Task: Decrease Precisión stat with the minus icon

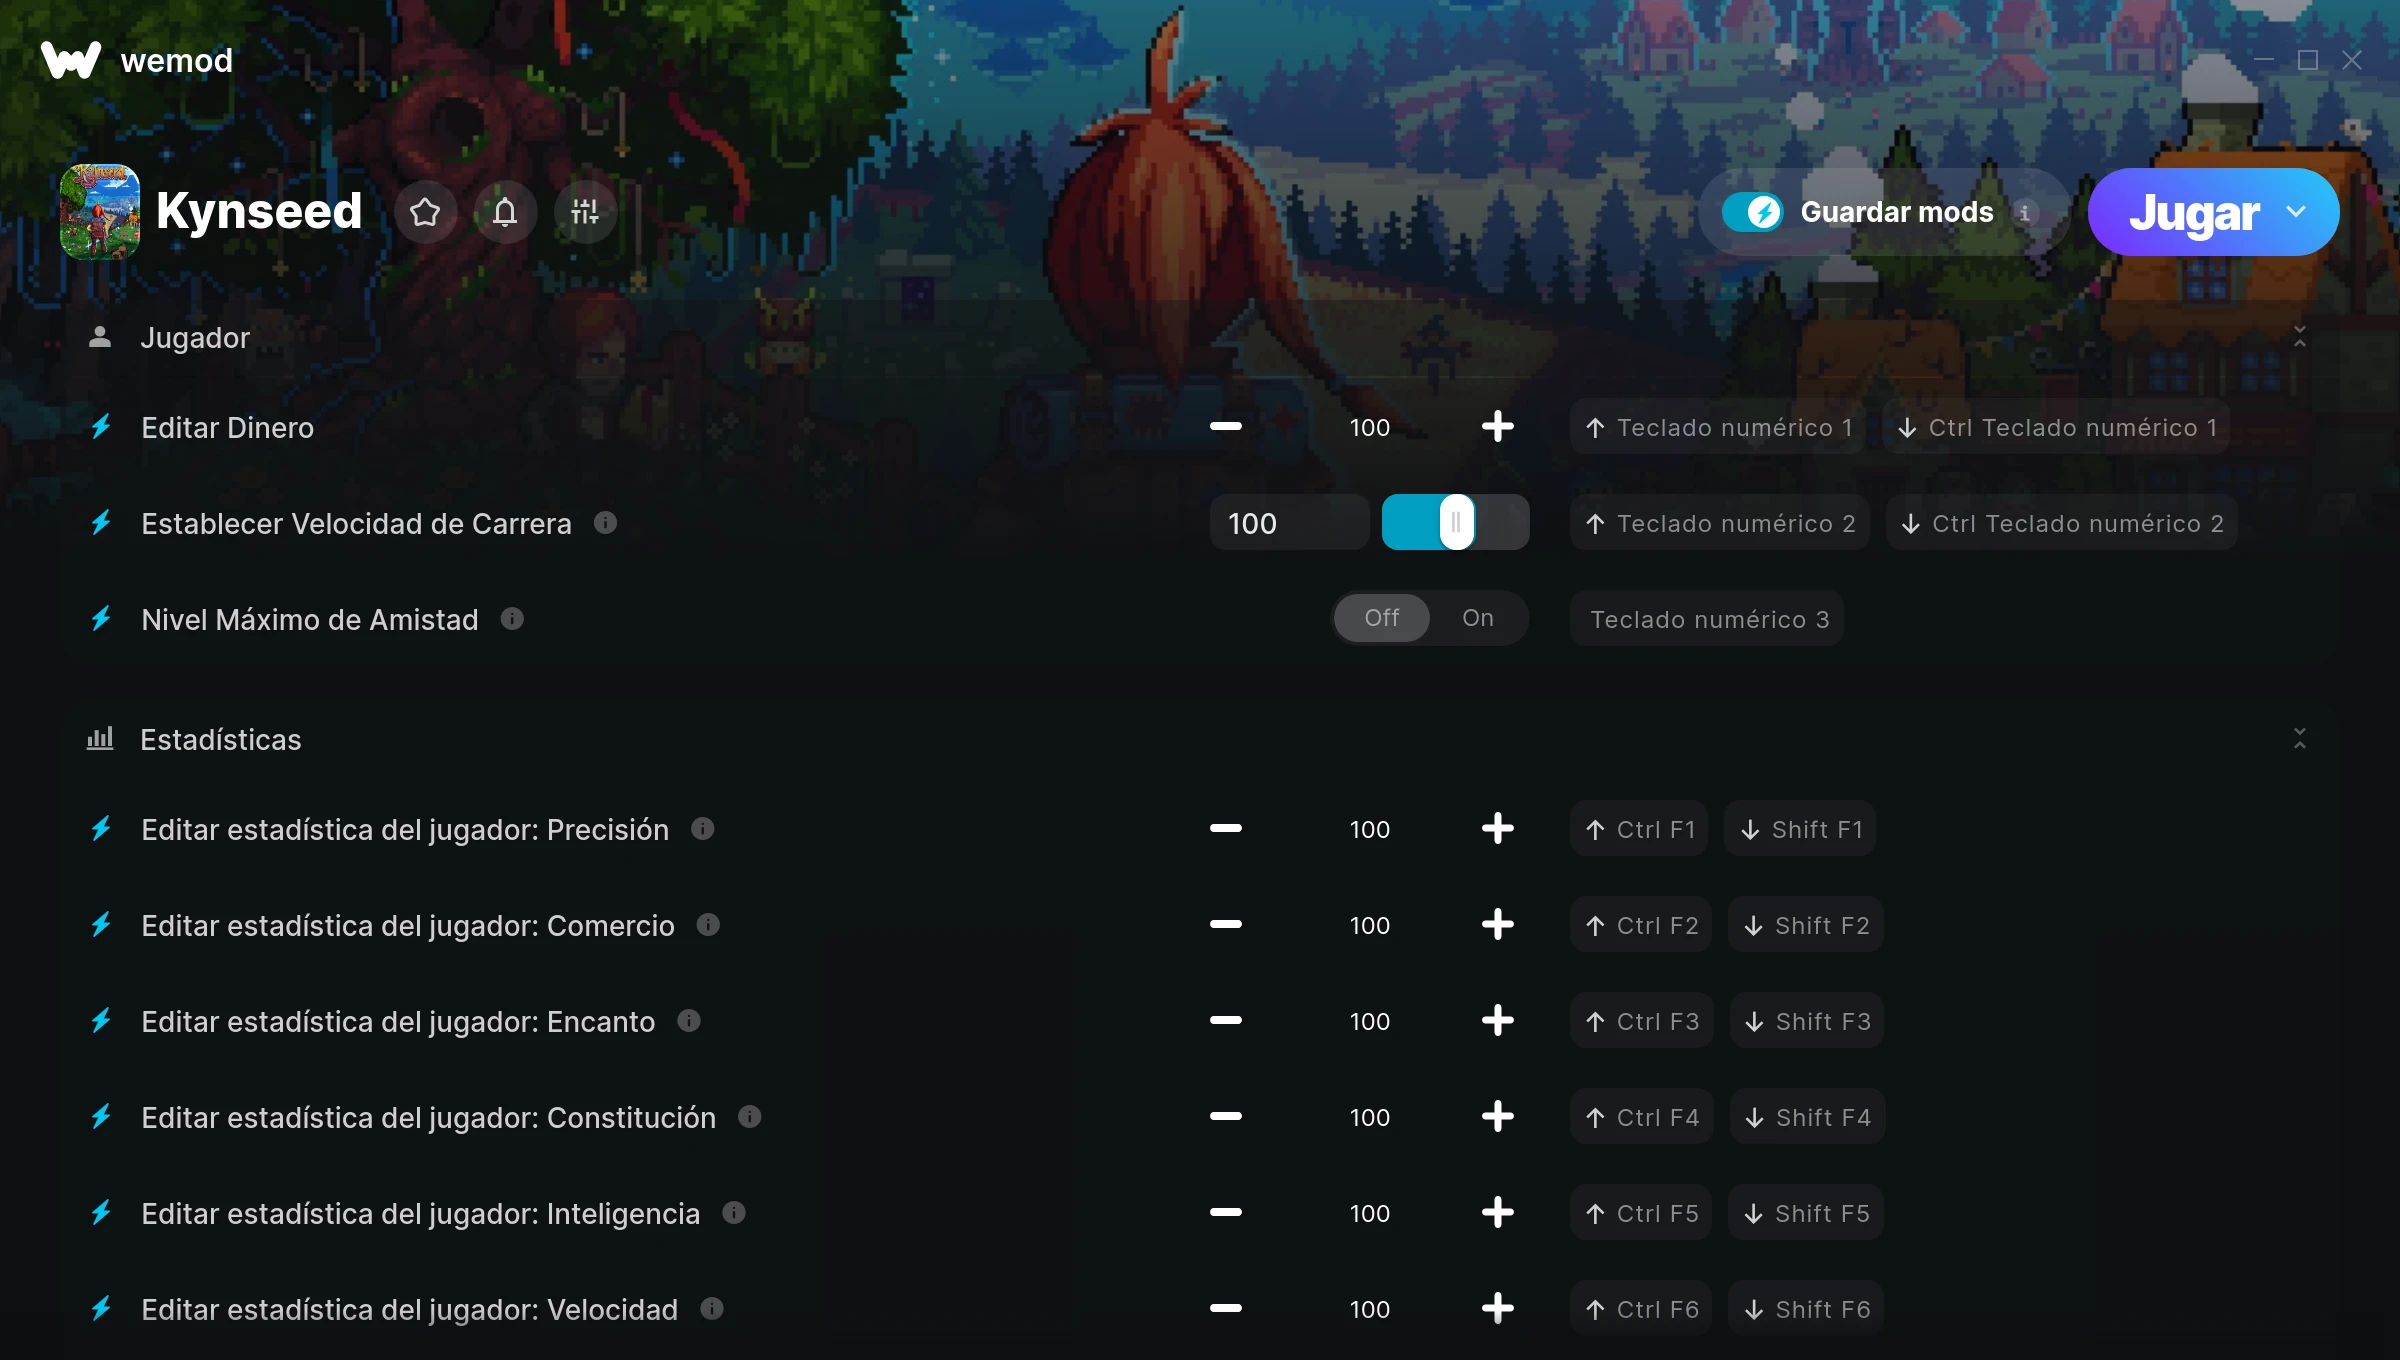Action: (x=1225, y=829)
